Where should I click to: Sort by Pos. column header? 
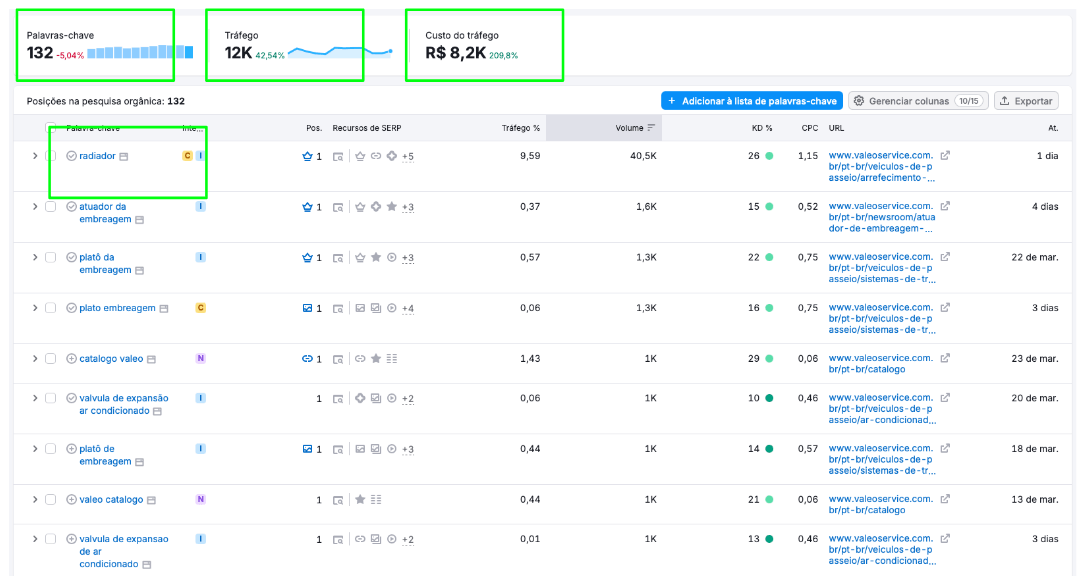click(x=314, y=128)
